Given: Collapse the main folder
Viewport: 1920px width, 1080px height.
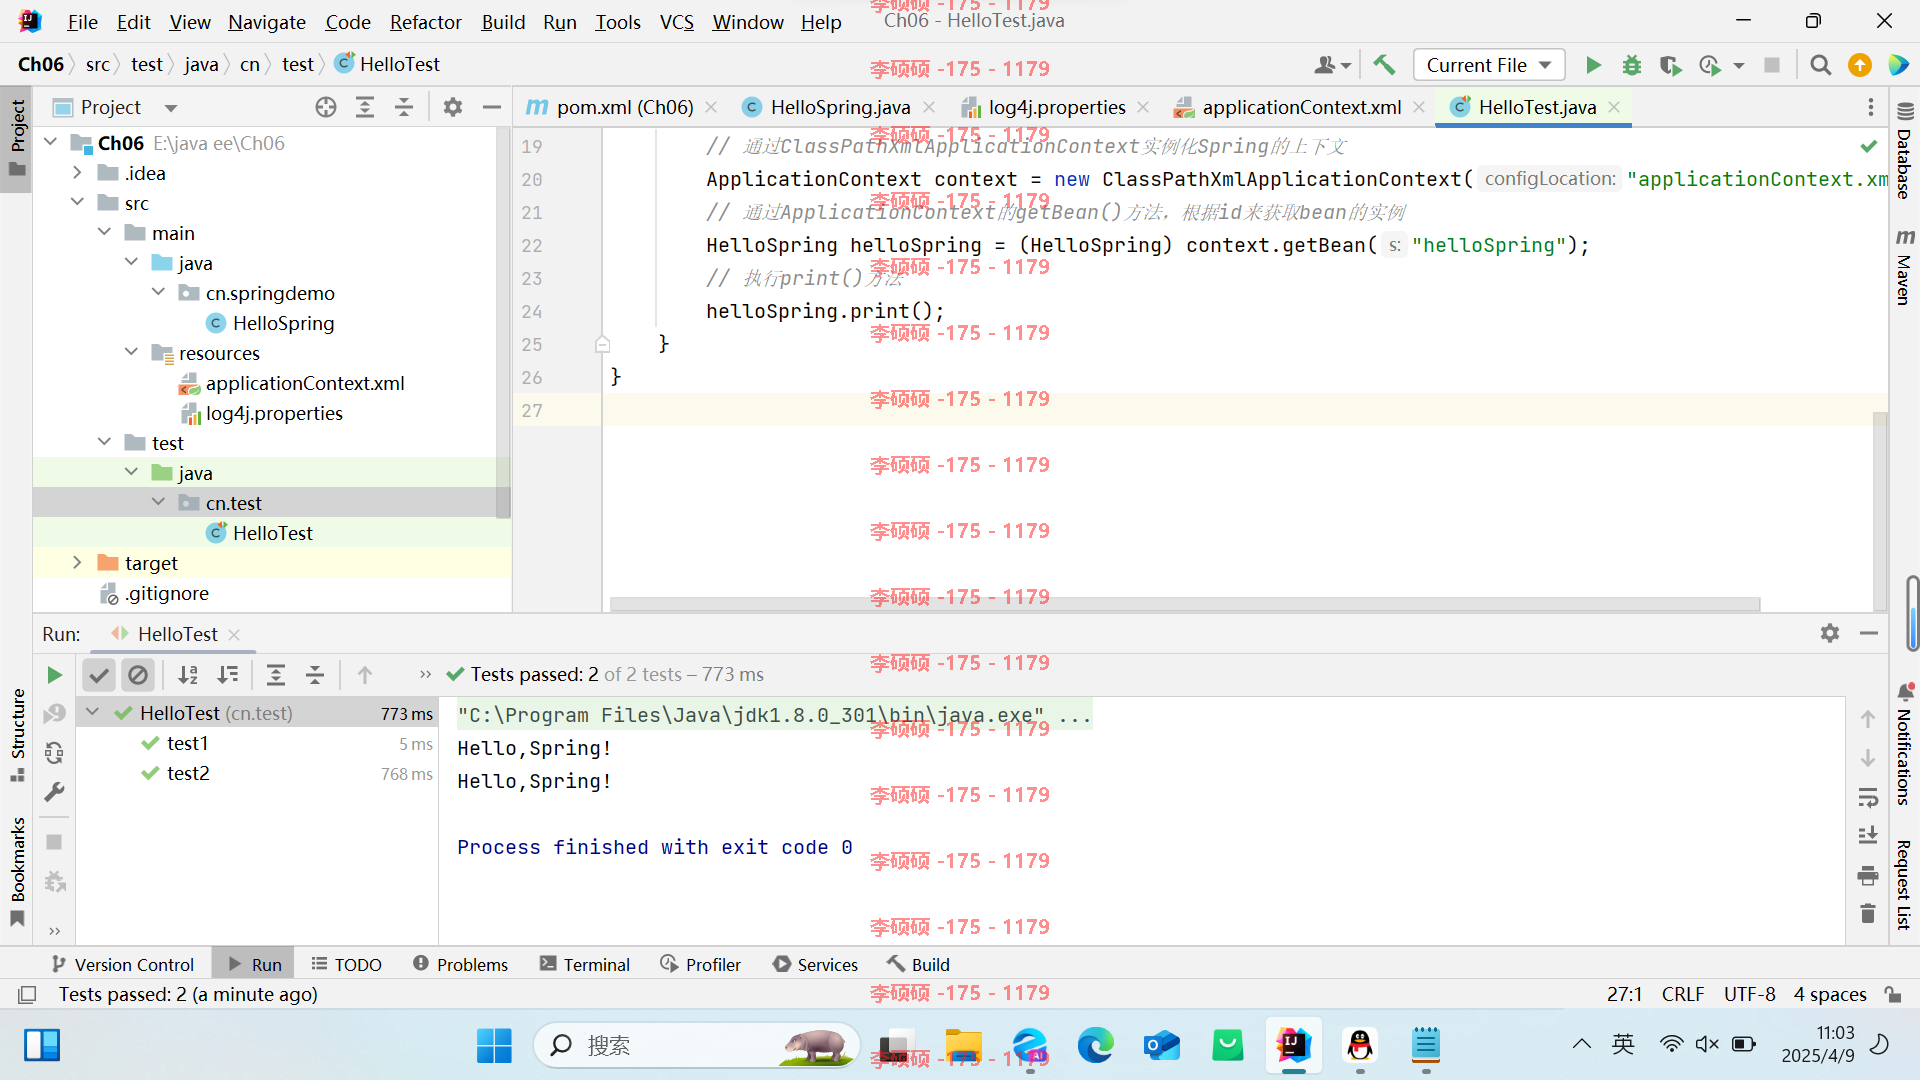Looking at the screenshot, I should [104, 233].
